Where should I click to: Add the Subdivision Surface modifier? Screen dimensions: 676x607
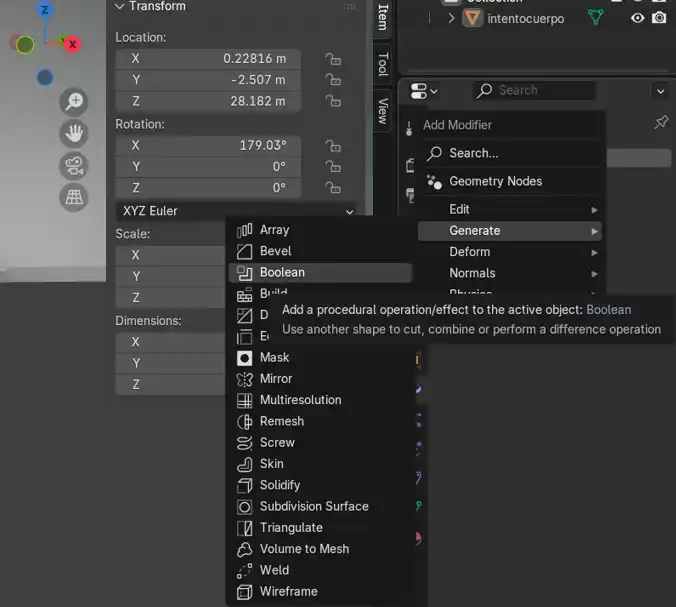320,506
